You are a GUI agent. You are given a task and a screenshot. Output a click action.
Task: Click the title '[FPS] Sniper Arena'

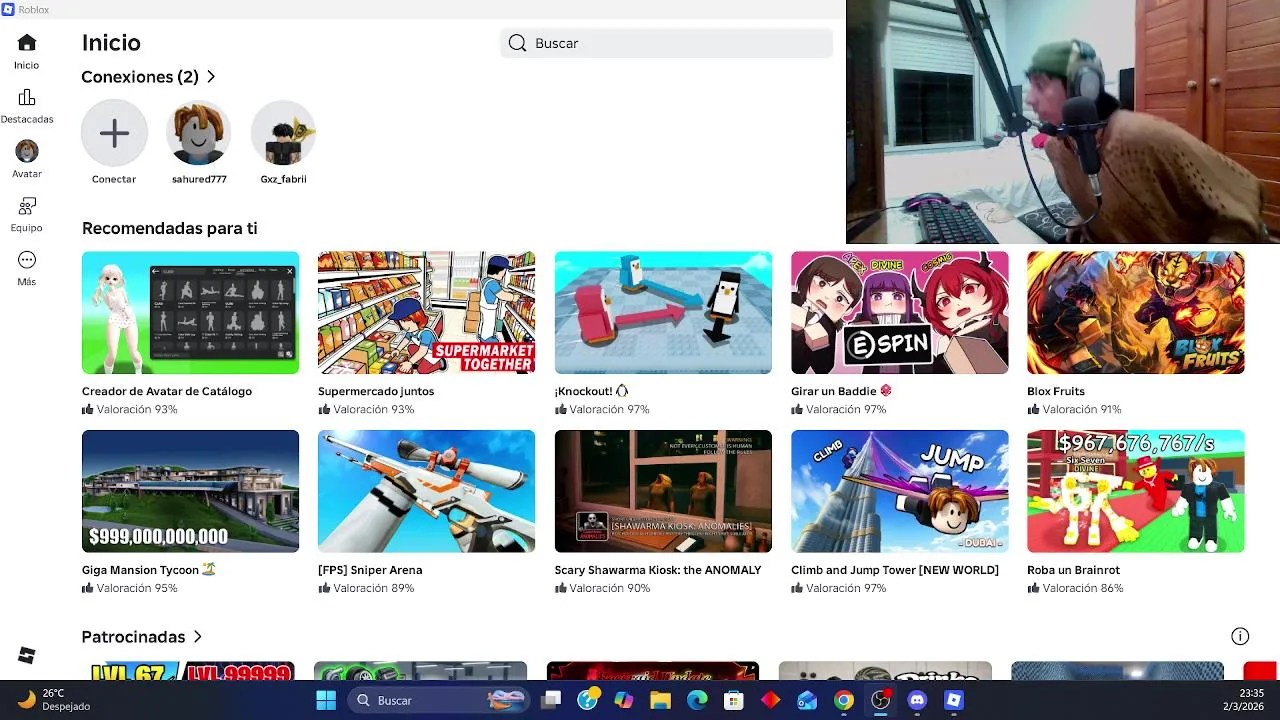(370, 570)
